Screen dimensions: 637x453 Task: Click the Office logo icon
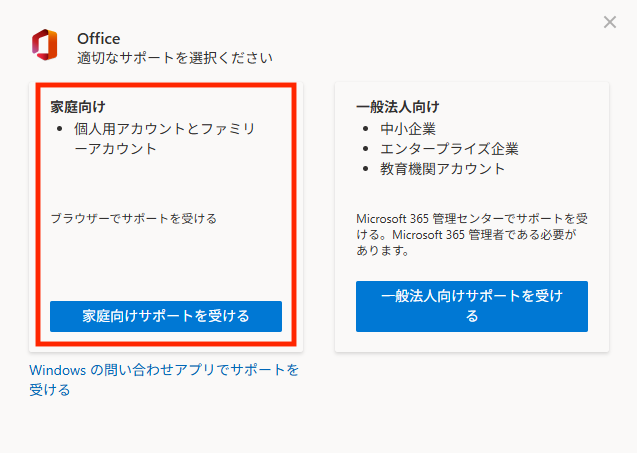pos(45,45)
